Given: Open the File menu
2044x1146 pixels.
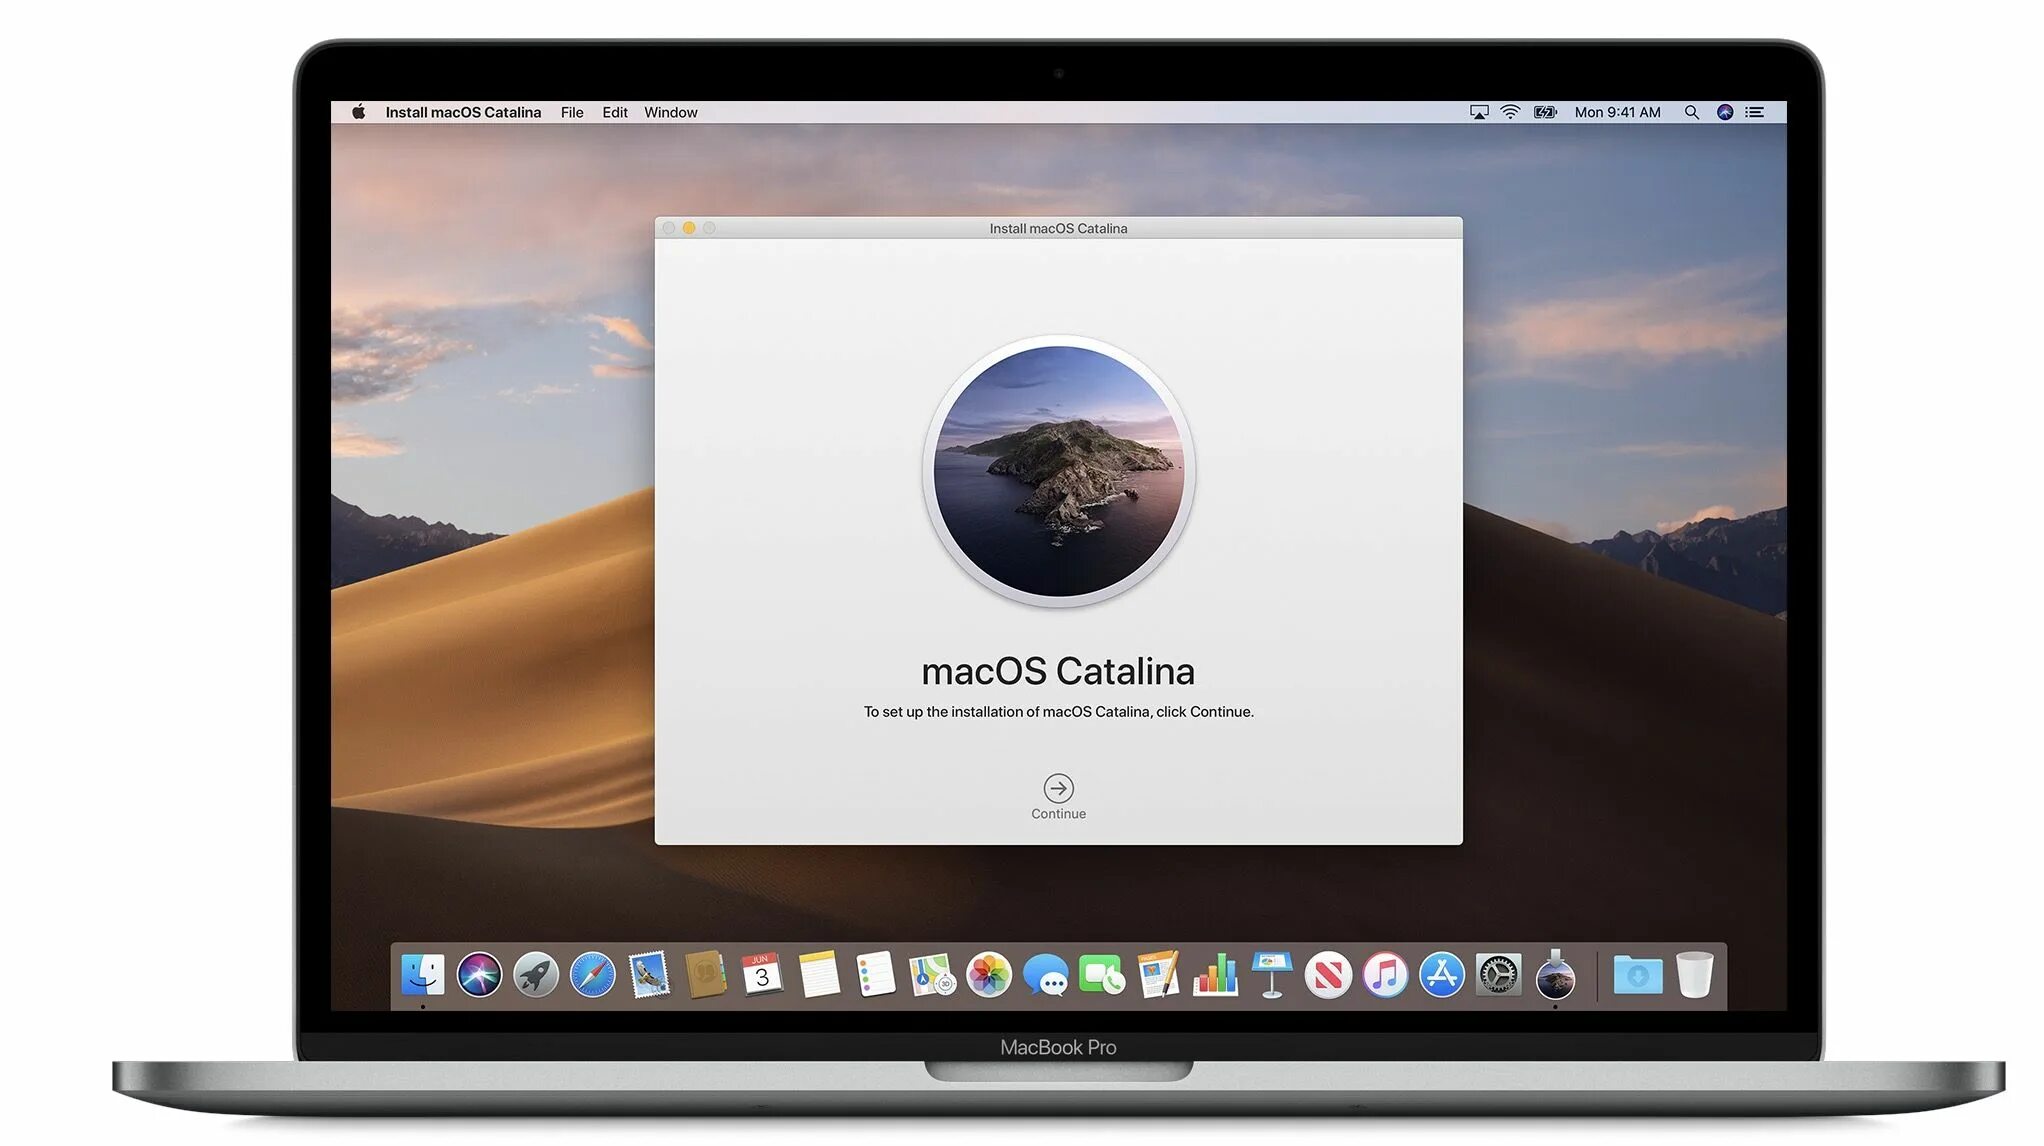Looking at the screenshot, I should (571, 112).
